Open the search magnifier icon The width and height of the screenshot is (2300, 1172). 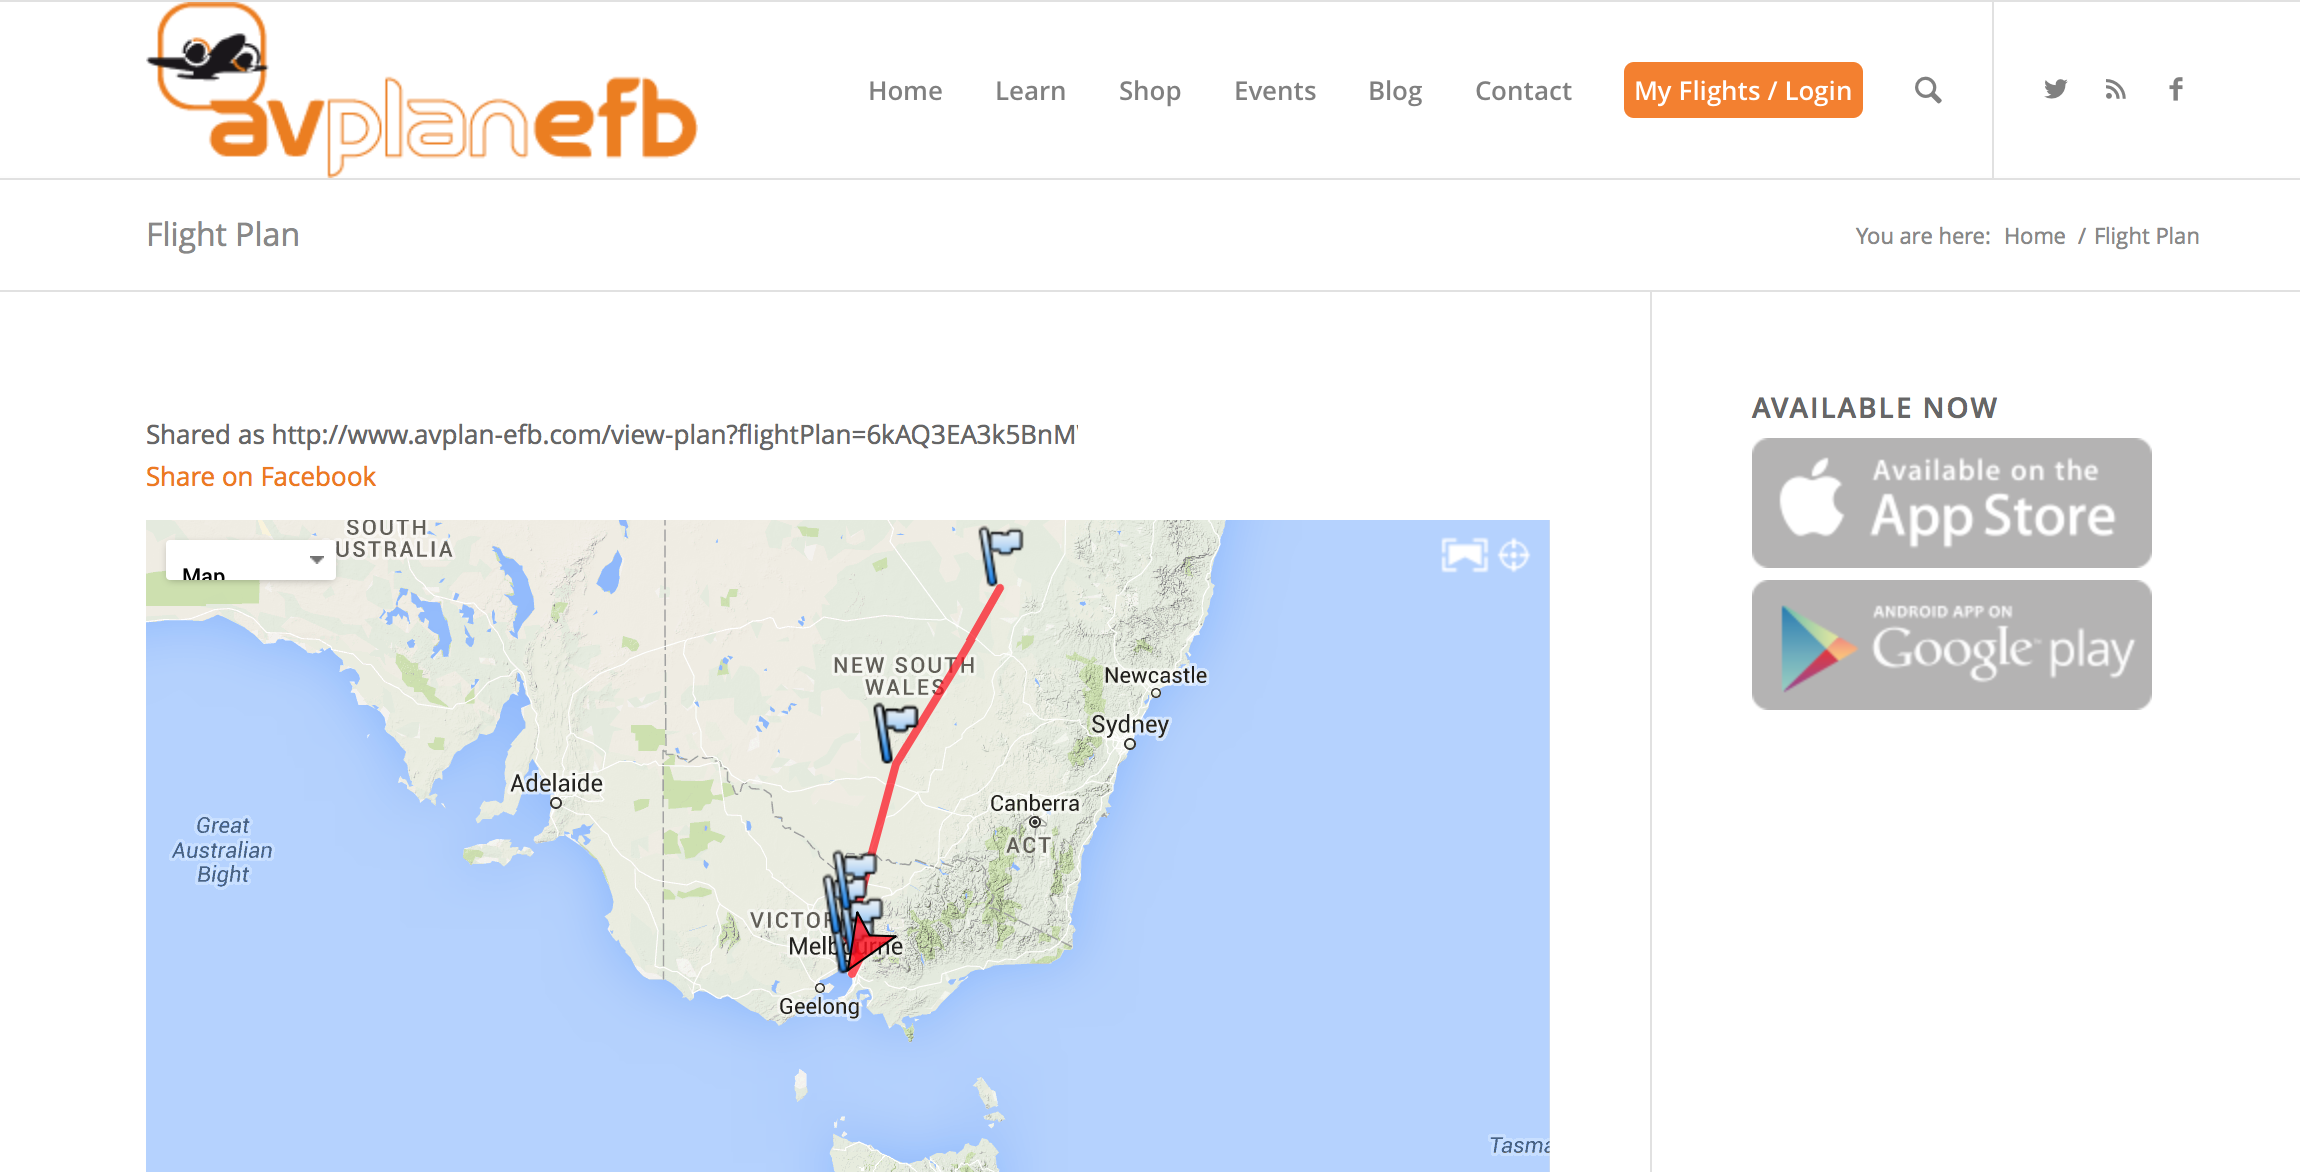coord(1928,90)
